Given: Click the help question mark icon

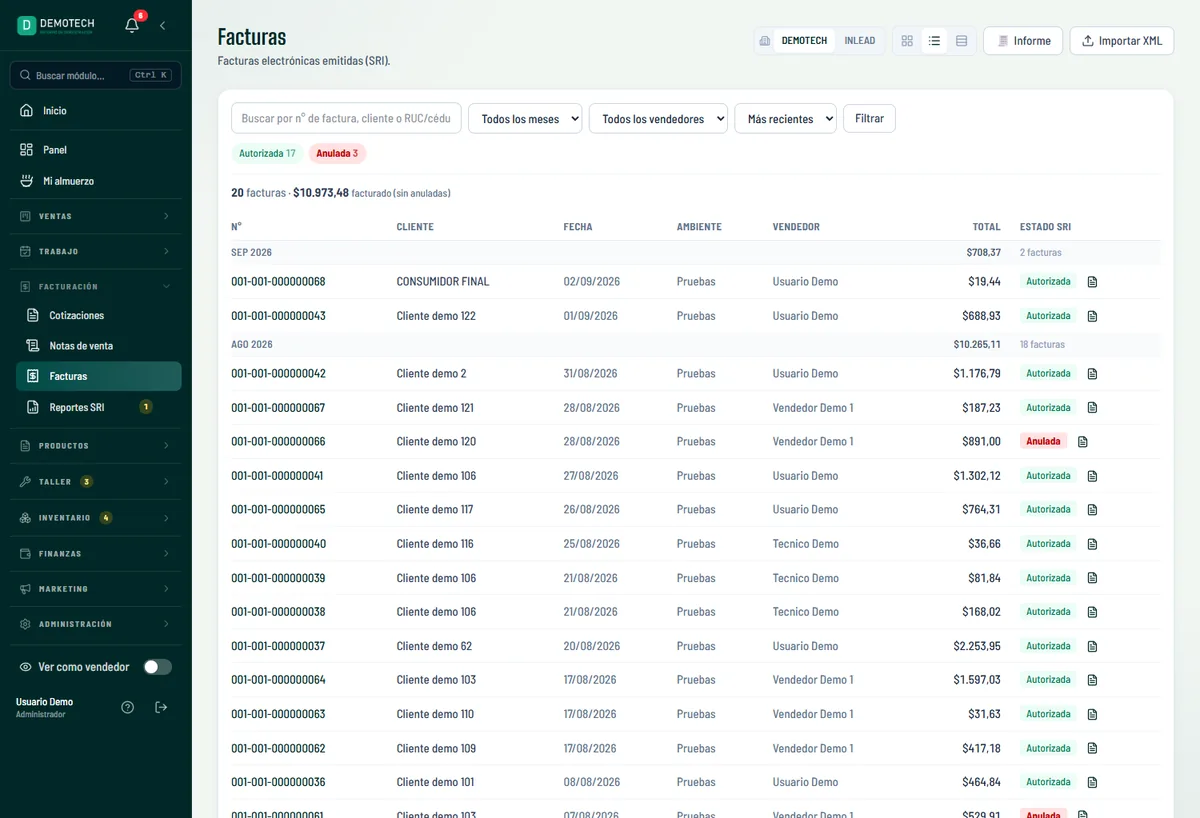Looking at the screenshot, I should (128, 707).
